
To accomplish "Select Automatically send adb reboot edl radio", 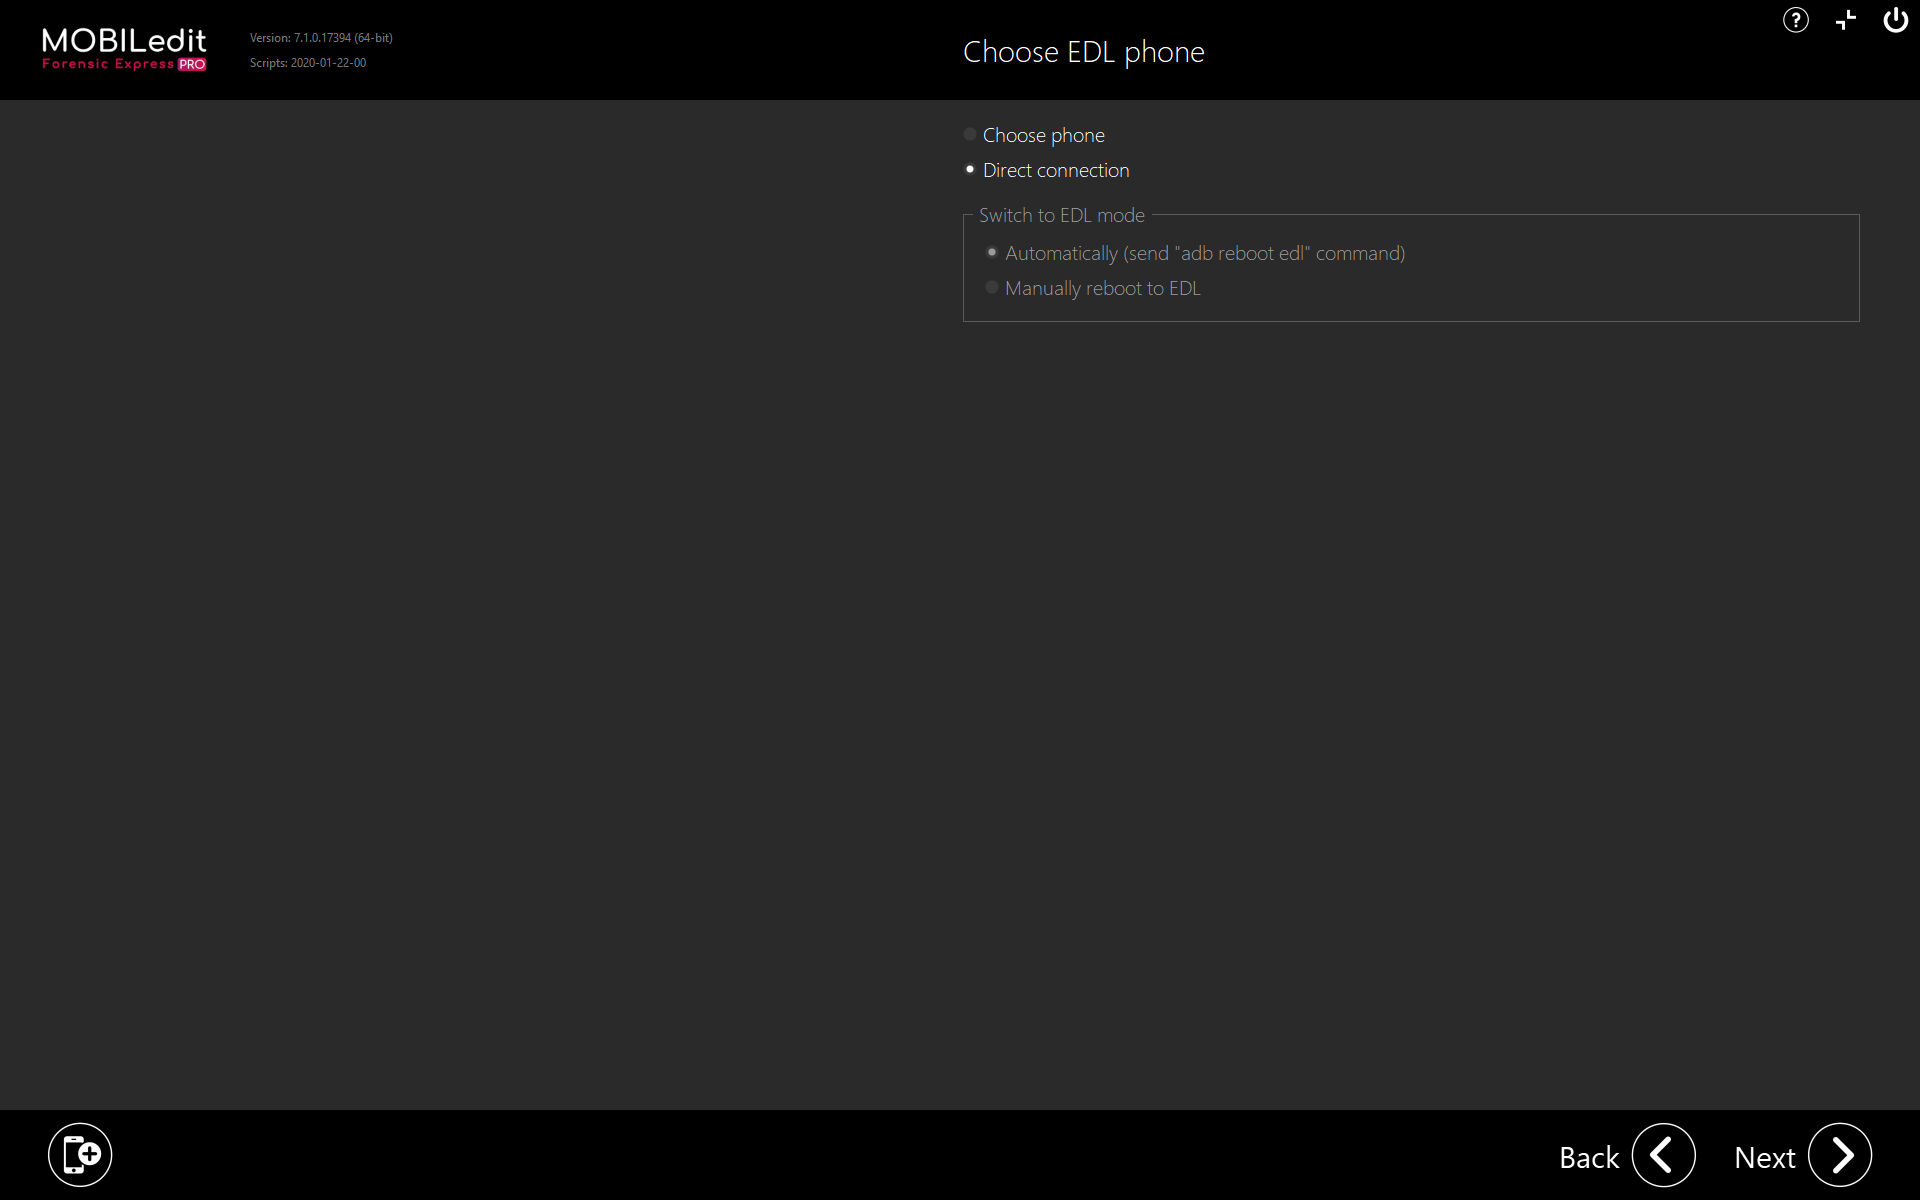I will pyautogui.click(x=992, y=252).
